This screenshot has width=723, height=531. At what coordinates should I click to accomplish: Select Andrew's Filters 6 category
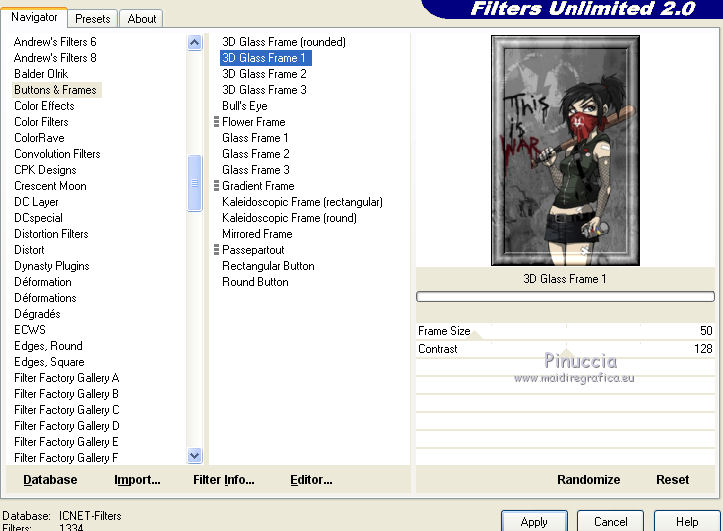[x=55, y=42]
